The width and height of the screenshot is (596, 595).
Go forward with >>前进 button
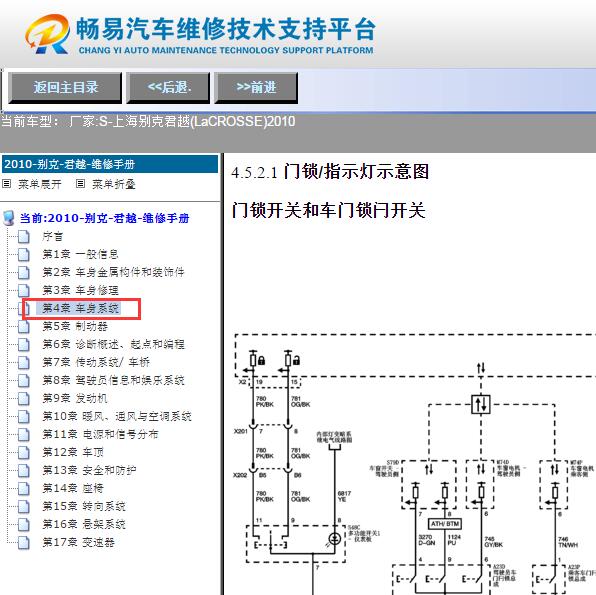pos(256,88)
